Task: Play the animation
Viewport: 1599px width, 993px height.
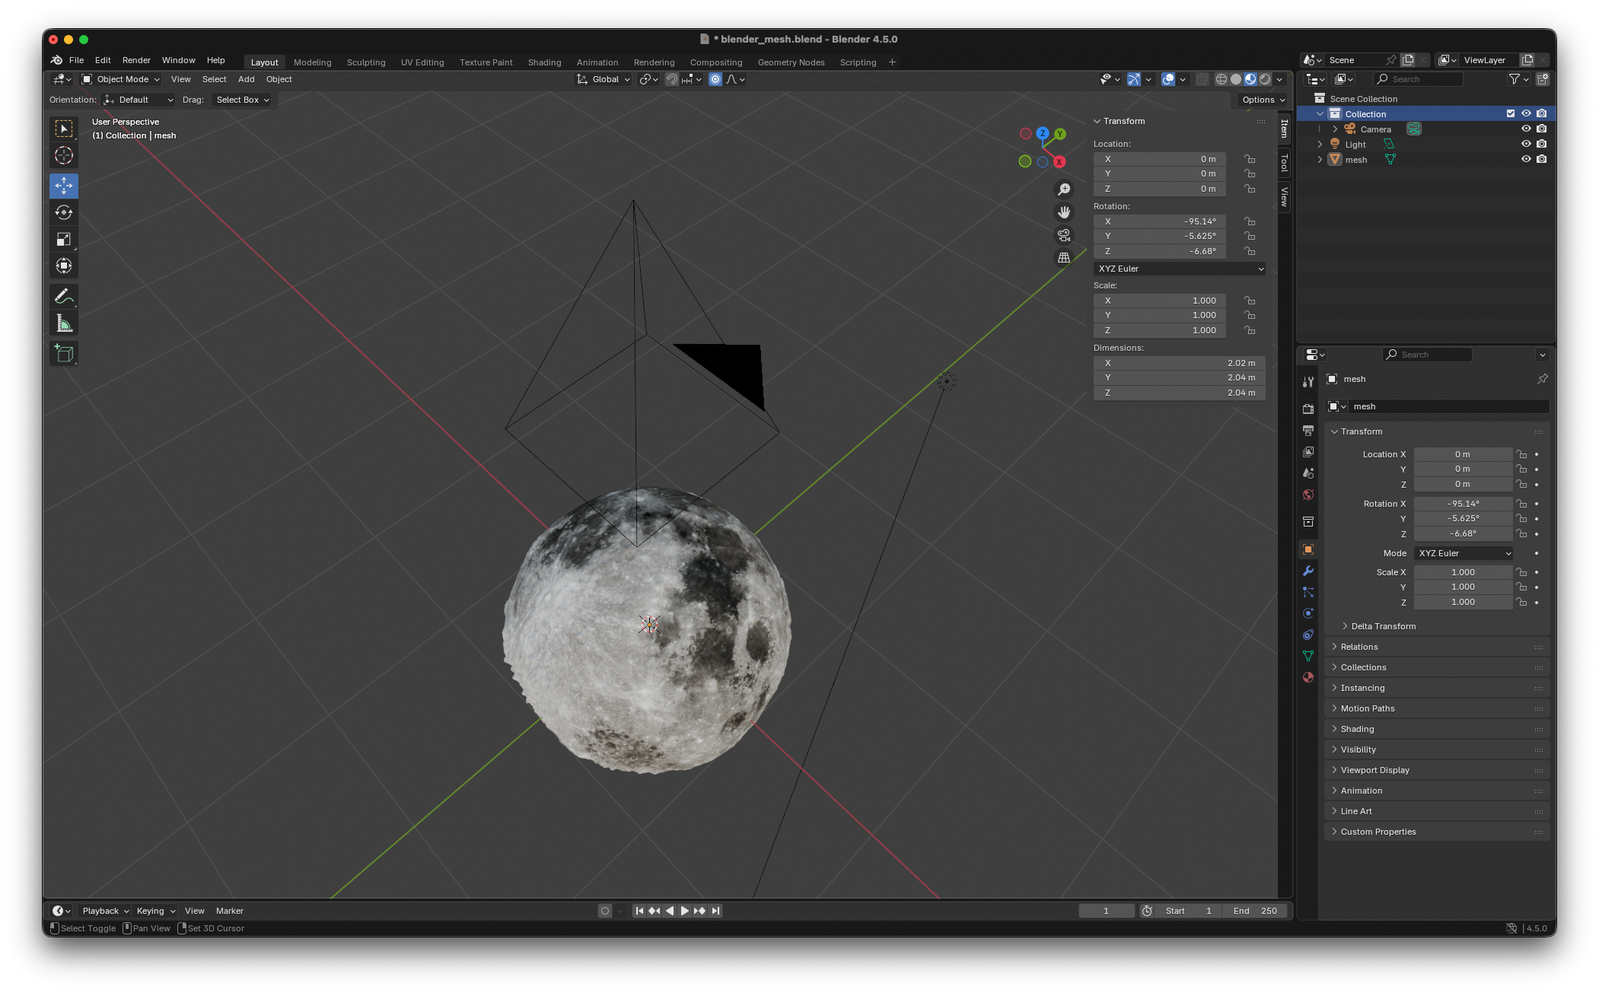Action: [x=685, y=911]
